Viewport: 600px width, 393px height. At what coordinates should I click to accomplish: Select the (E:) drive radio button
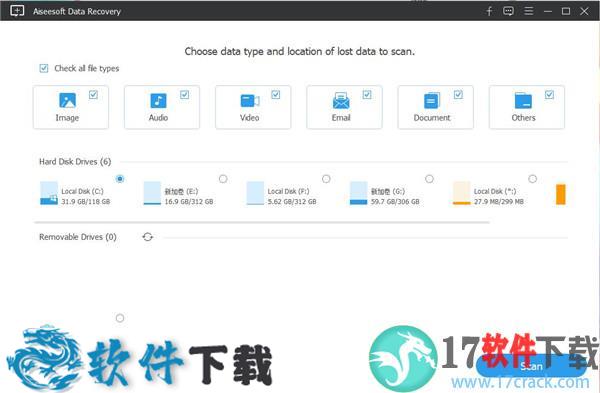223,179
